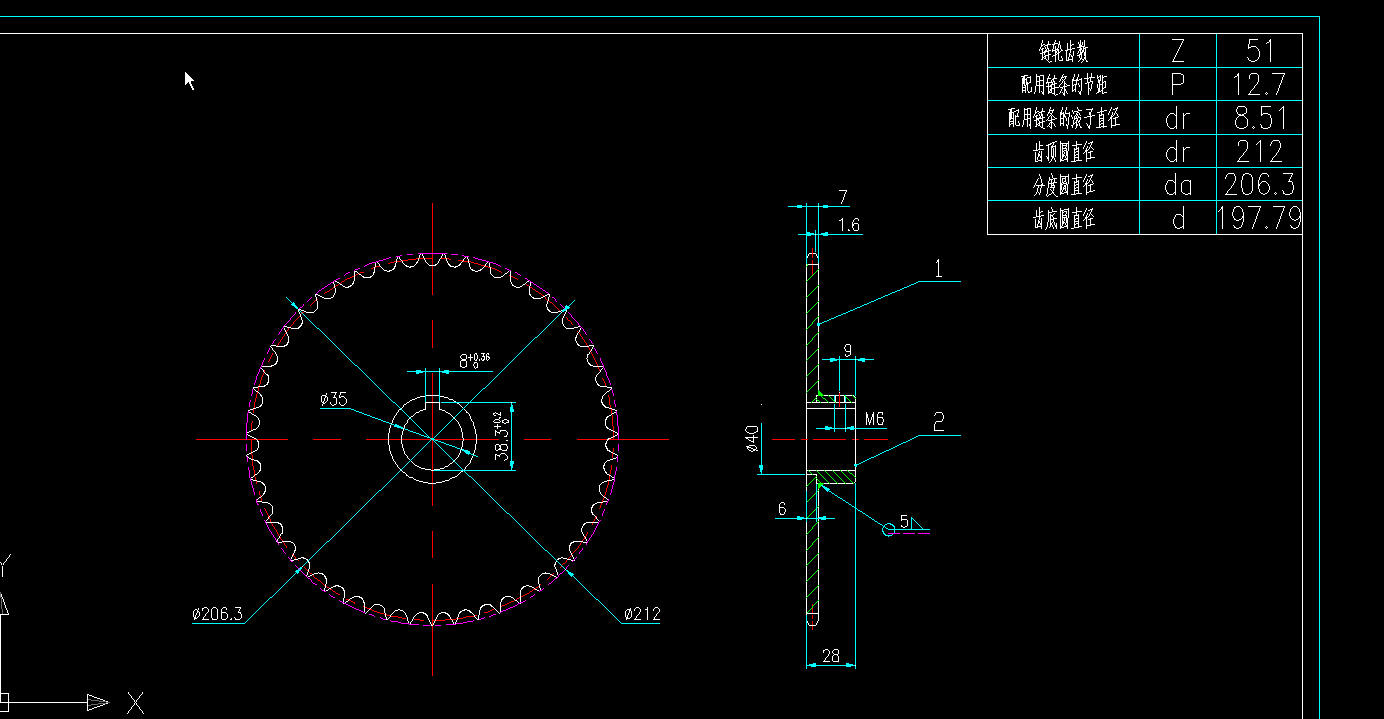Click the UCS X axis label
The width and height of the screenshot is (1384, 719).
(135, 703)
